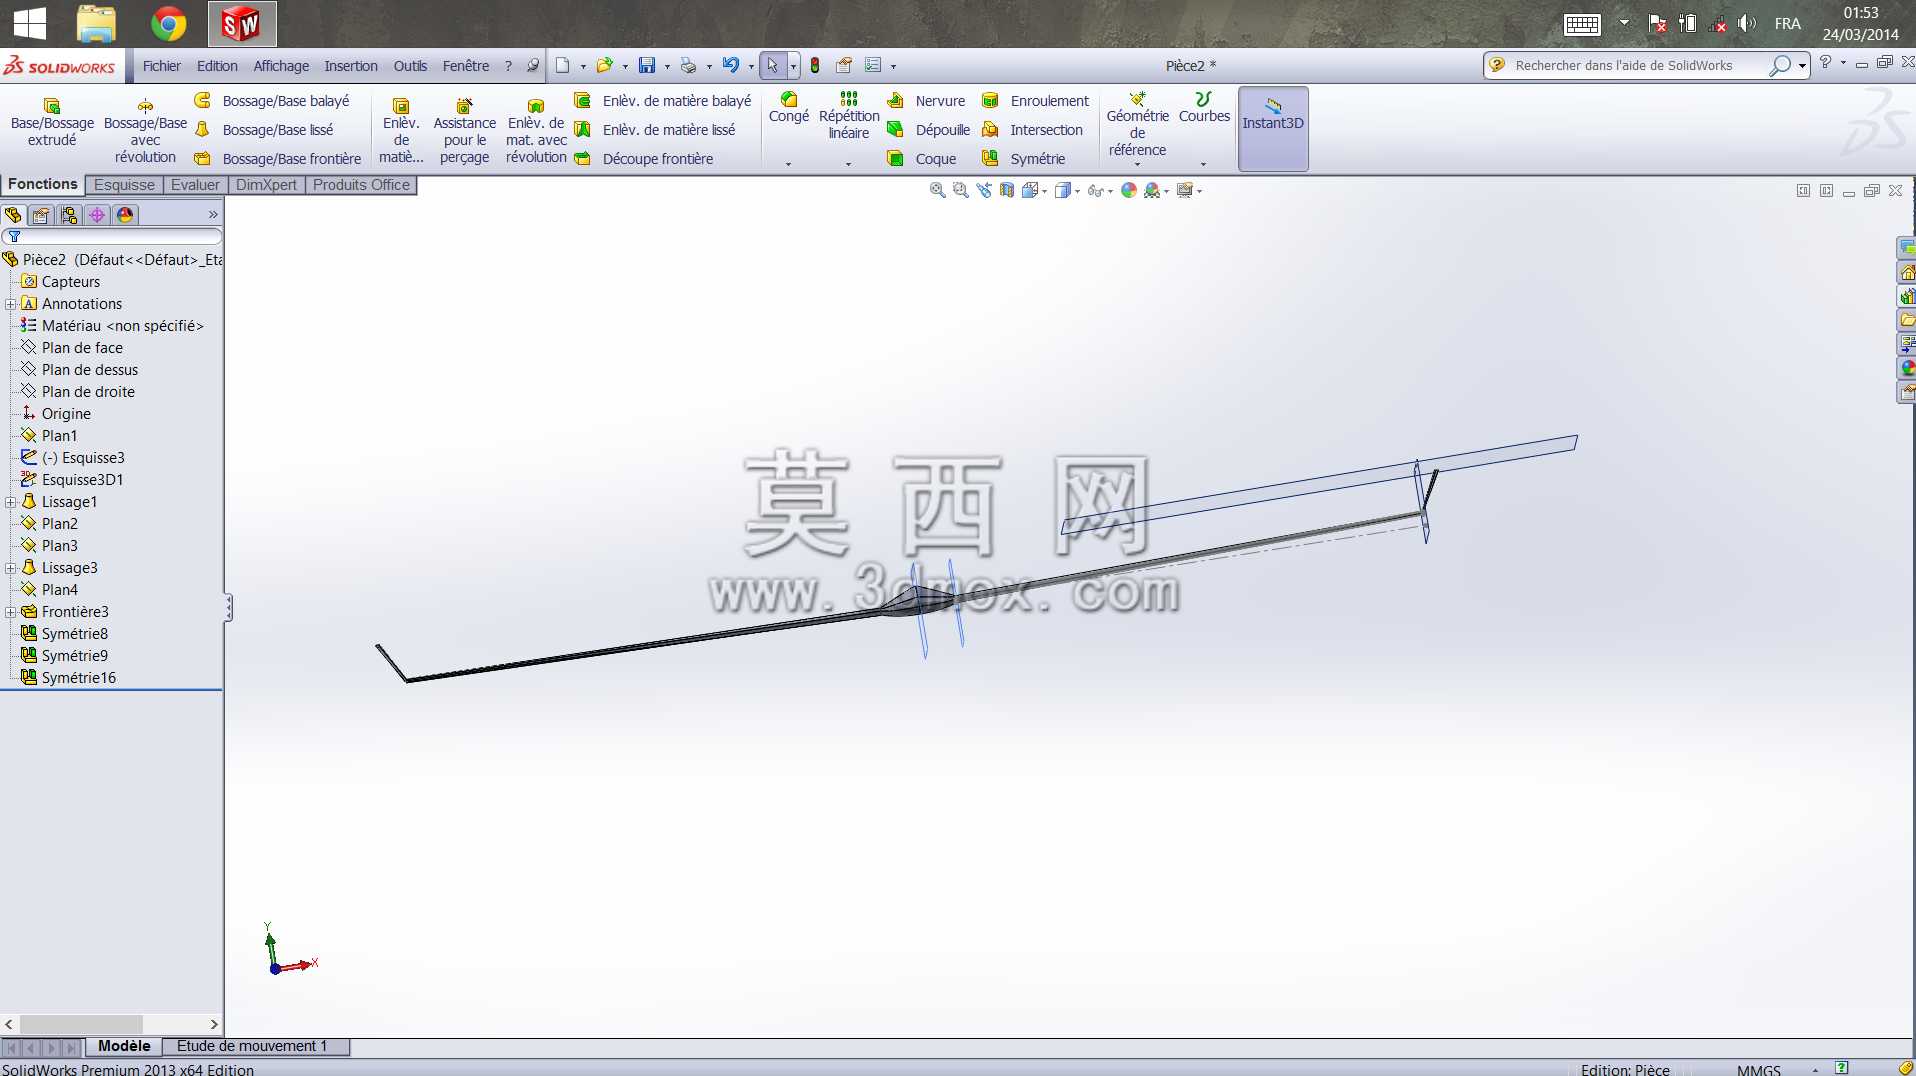This screenshot has height=1076, width=1916.
Task: Choose Bossage/Base balayé feature
Action: click(272, 101)
